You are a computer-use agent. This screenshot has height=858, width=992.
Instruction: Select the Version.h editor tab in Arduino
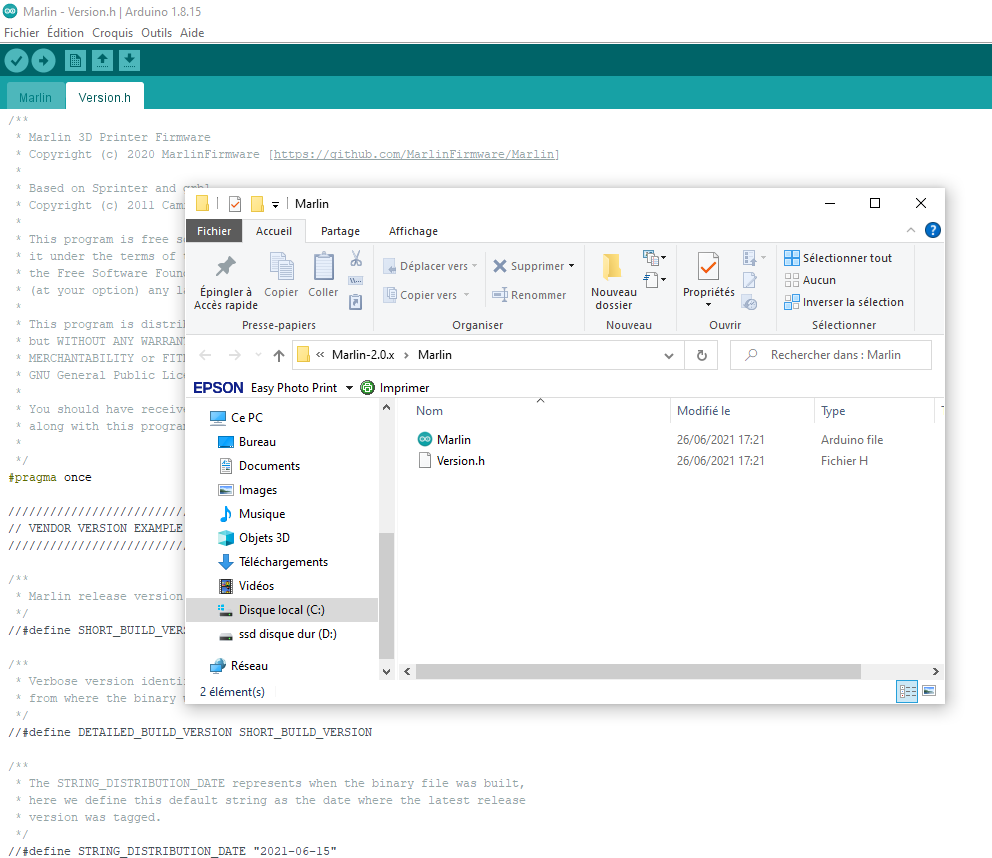tap(104, 97)
